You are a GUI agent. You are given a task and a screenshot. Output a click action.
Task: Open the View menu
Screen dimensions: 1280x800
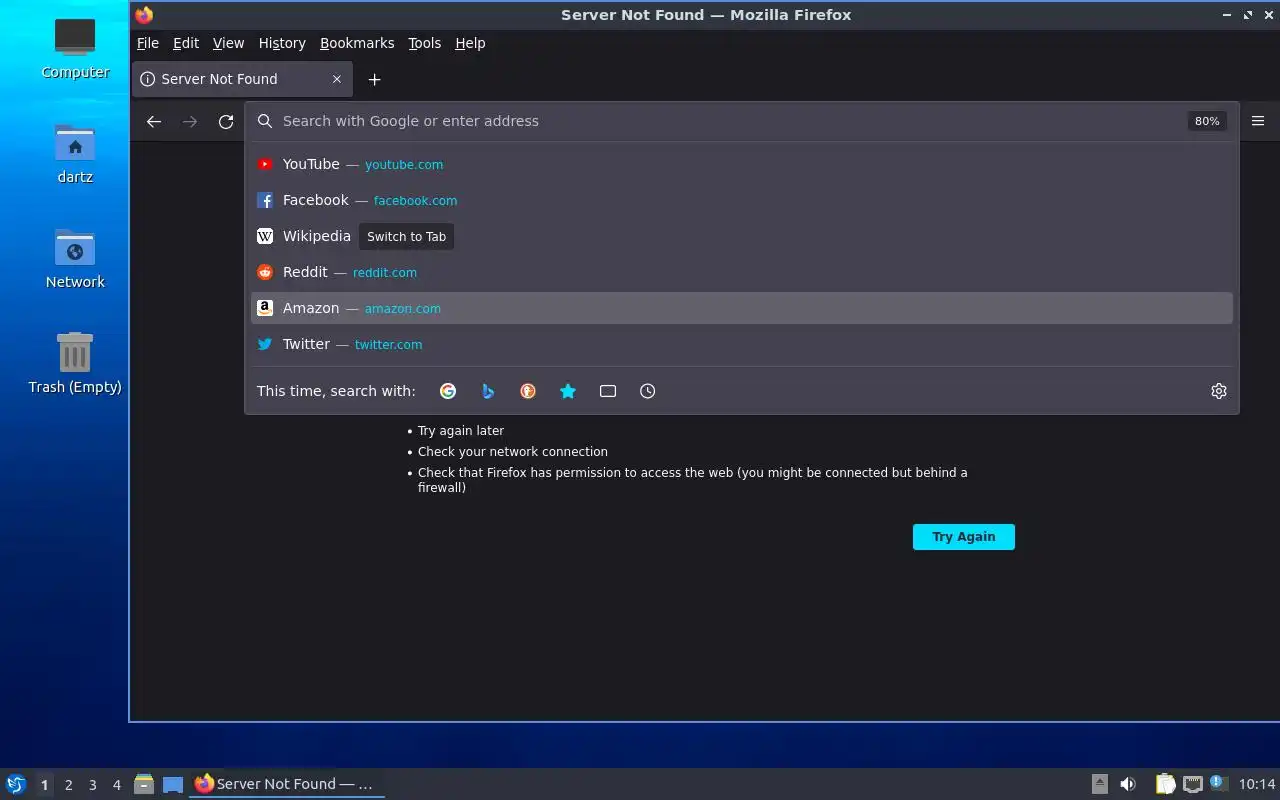pyautogui.click(x=228, y=43)
